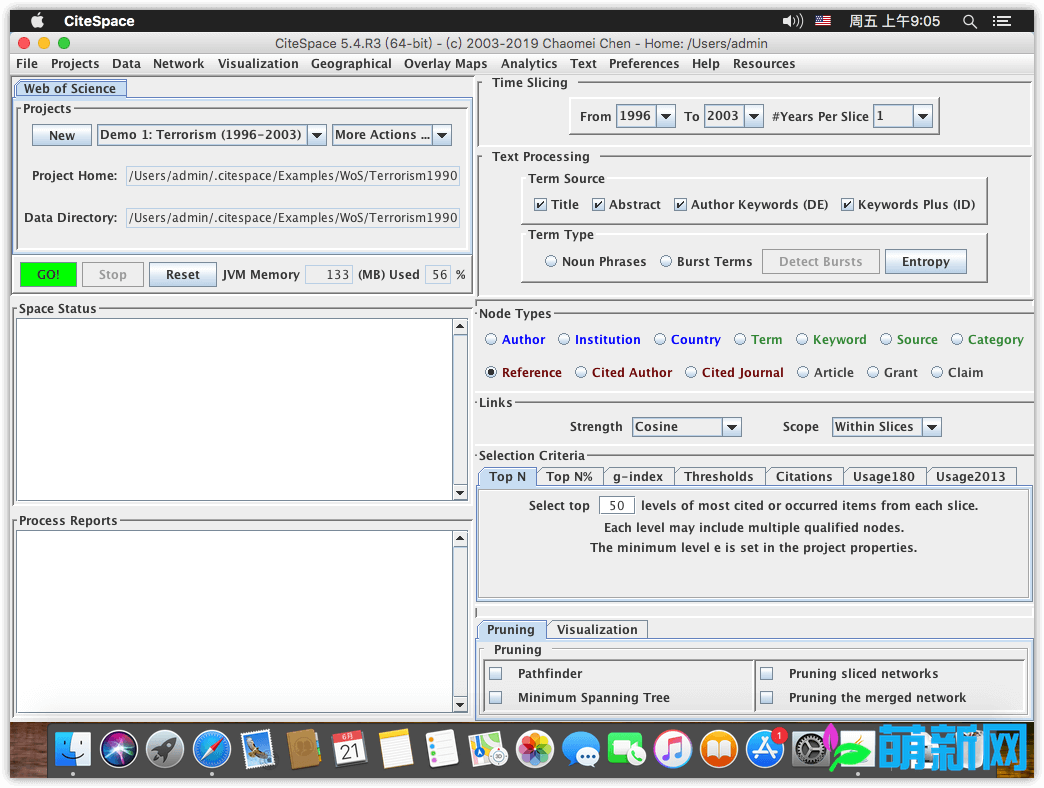Image resolution: width=1044 pixels, height=788 pixels.
Task: Choose Keyword node type
Action: pyautogui.click(x=802, y=339)
